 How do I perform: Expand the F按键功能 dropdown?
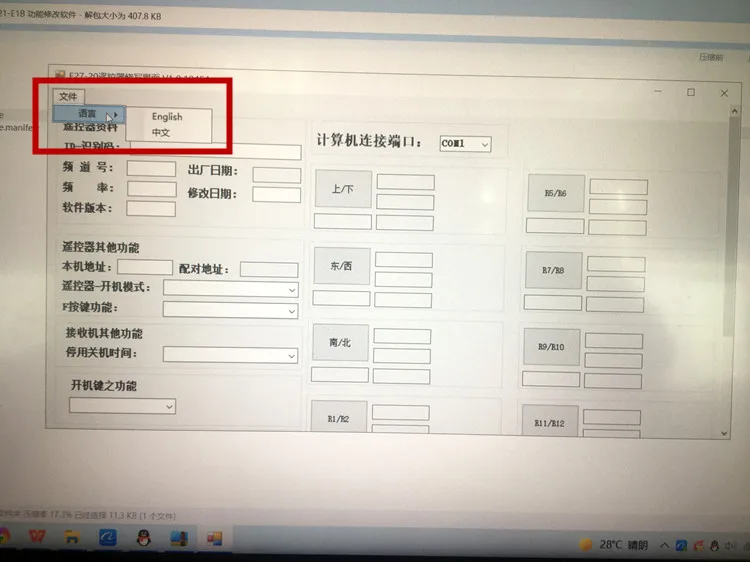click(231, 310)
